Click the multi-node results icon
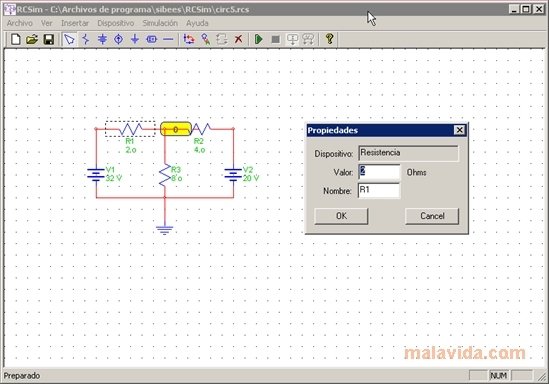 coord(308,39)
